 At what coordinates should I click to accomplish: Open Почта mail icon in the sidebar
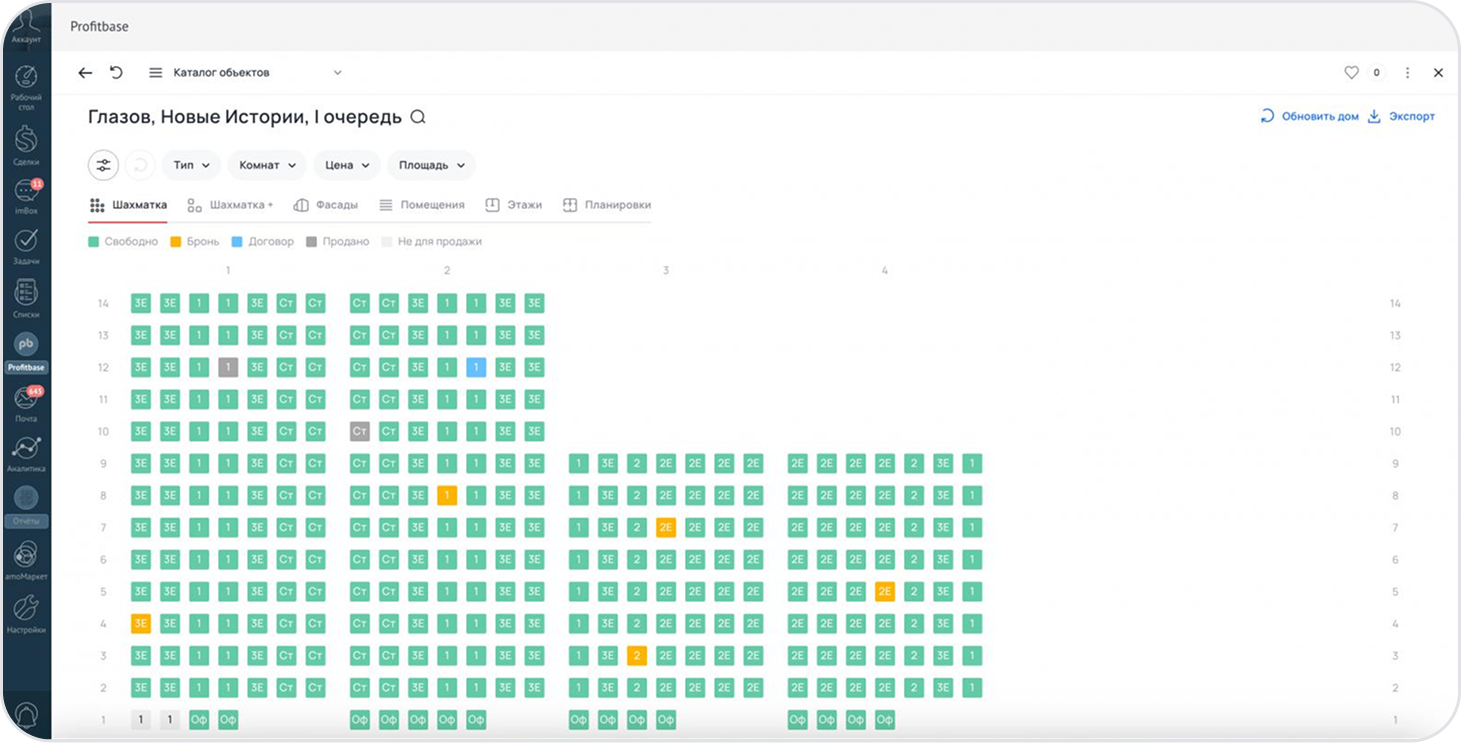tap(26, 401)
